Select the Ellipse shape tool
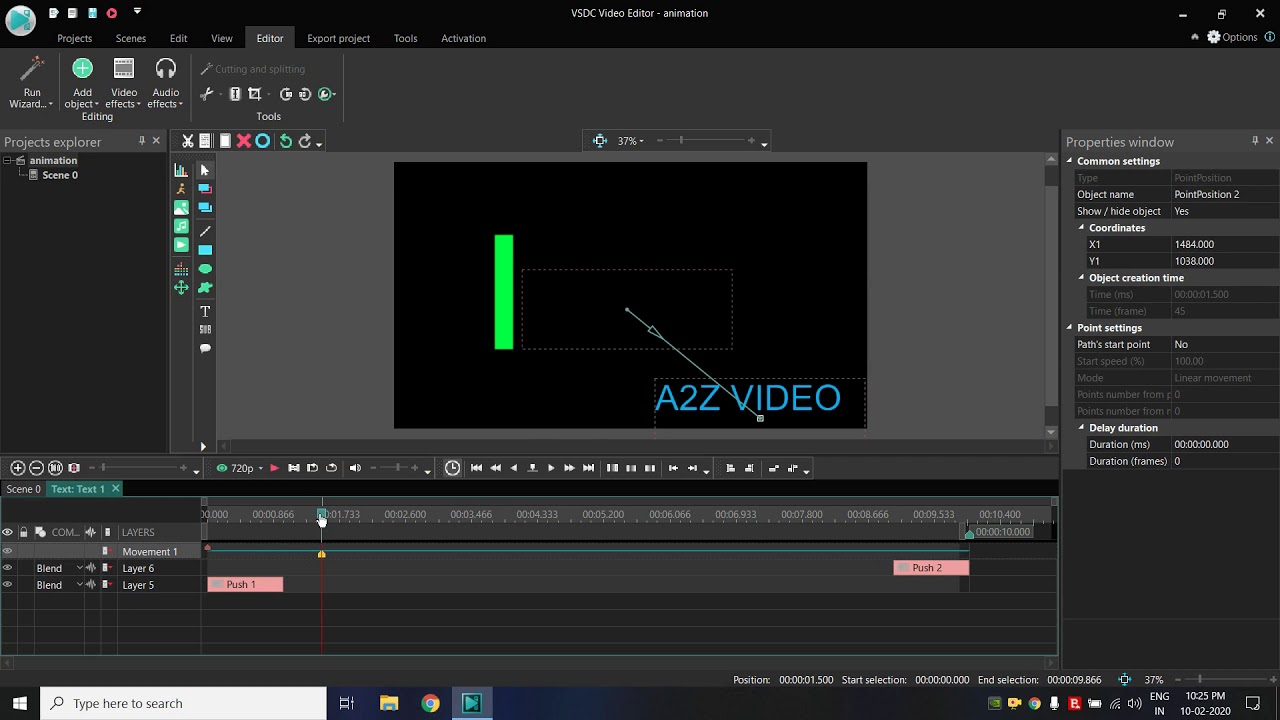The width and height of the screenshot is (1280, 720). [x=205, y=269]
